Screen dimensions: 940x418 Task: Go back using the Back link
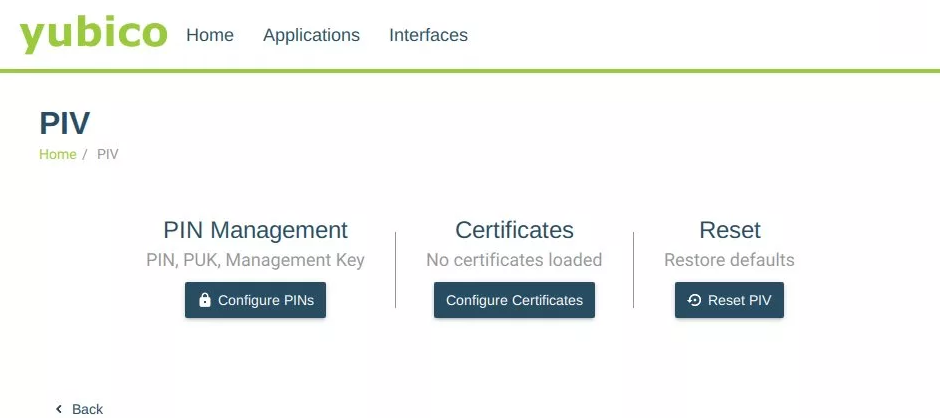pyautogui.click(x=79, y=409)
